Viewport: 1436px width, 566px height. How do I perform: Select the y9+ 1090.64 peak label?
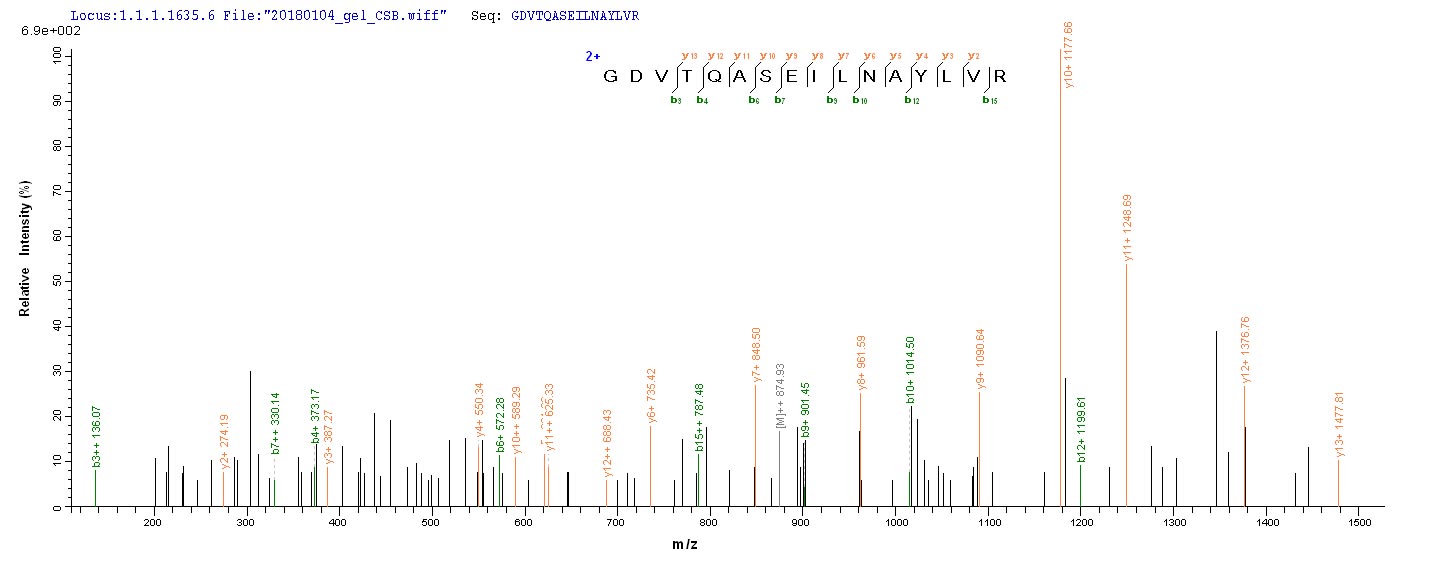click(x=980, y=358)
